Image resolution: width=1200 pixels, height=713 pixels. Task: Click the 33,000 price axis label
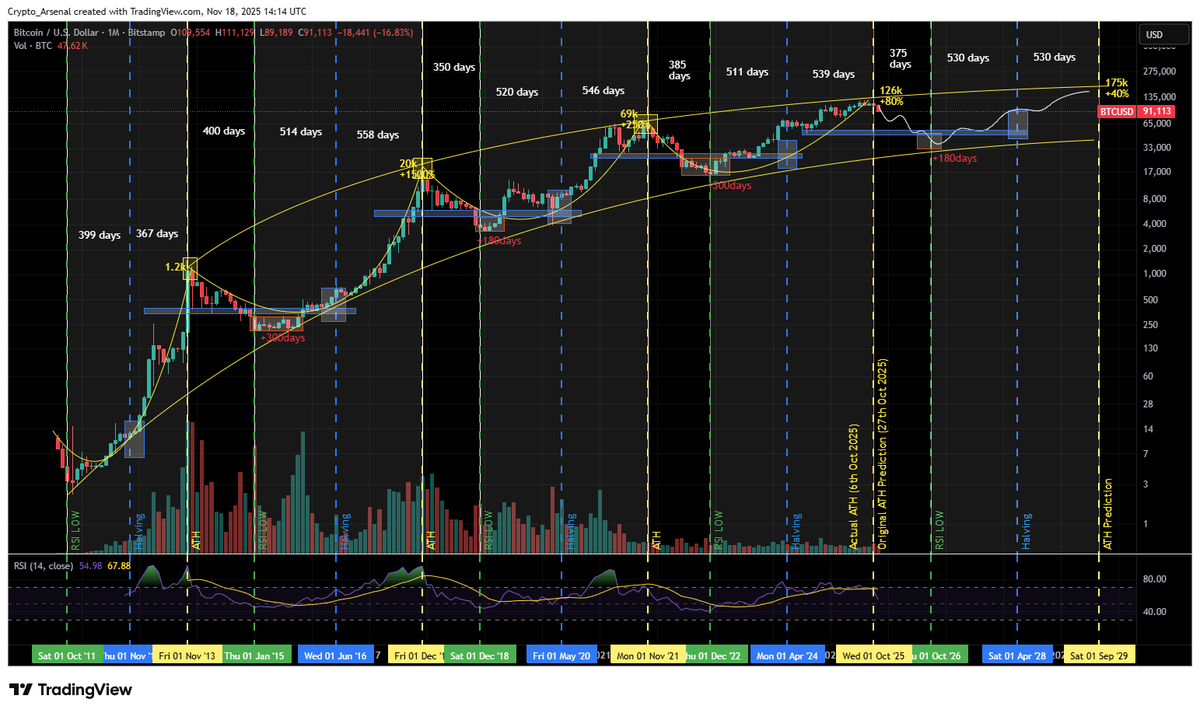[x=1155, y=148]
